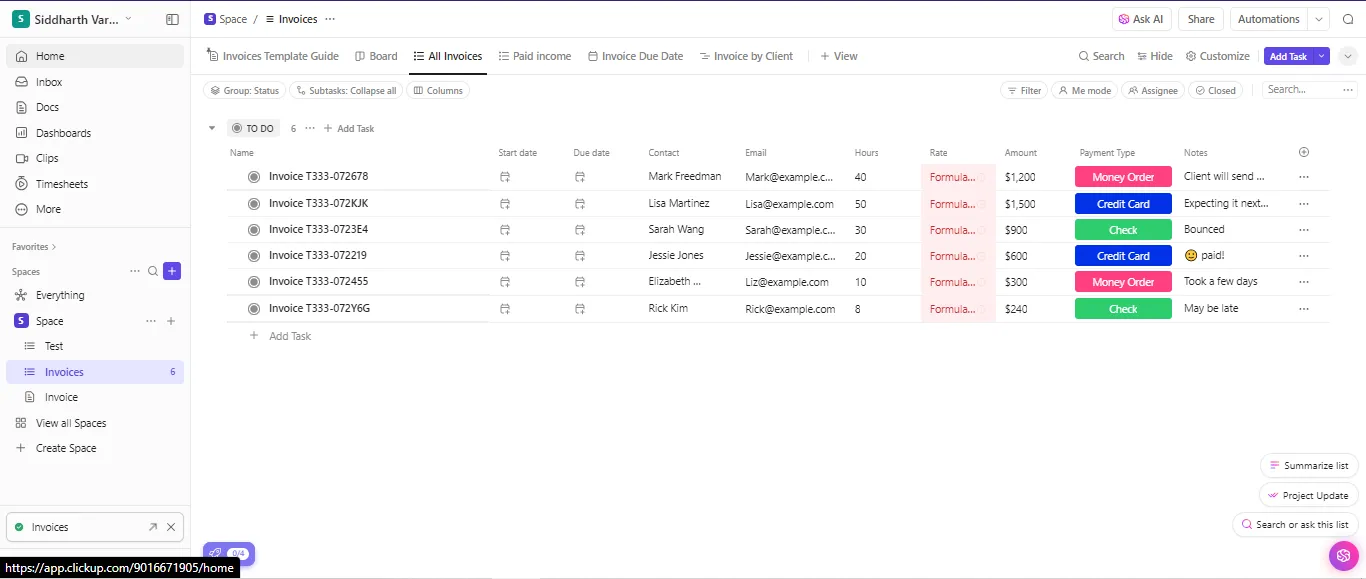
Task: Open Clips in the sidebar
Action: (x=95, y=158)
